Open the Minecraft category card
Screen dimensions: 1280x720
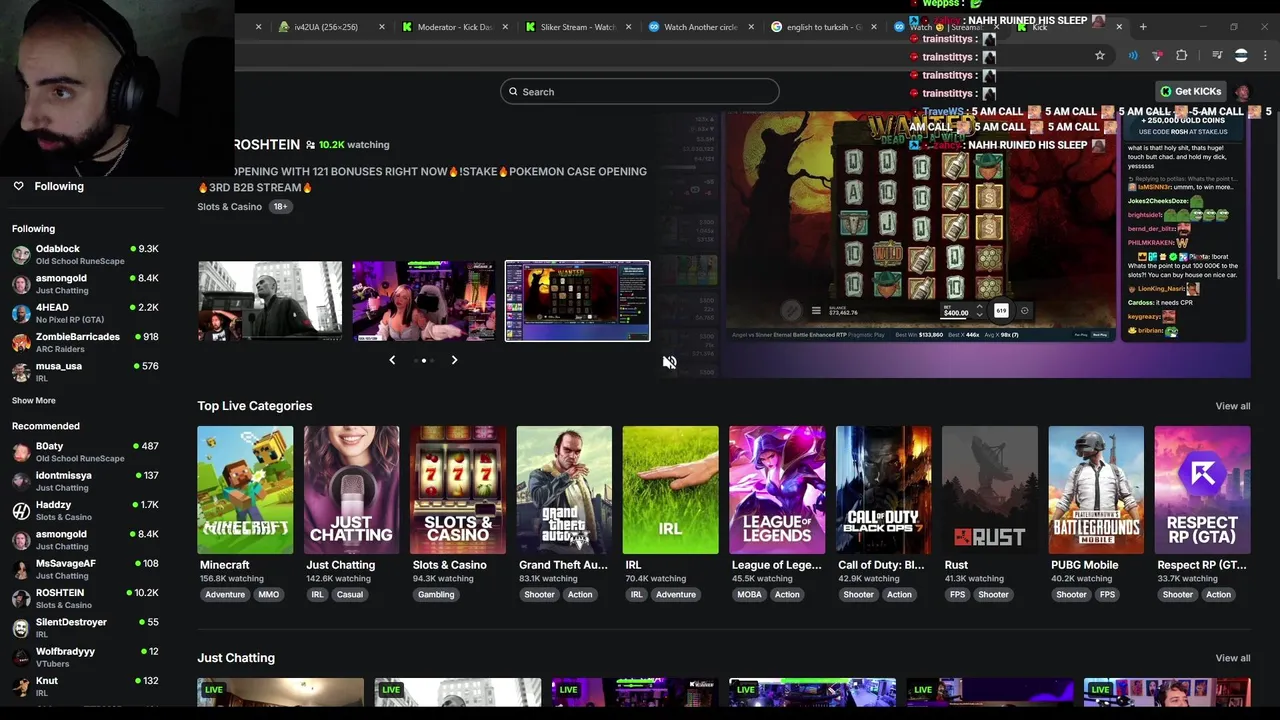tap(245, 490)
